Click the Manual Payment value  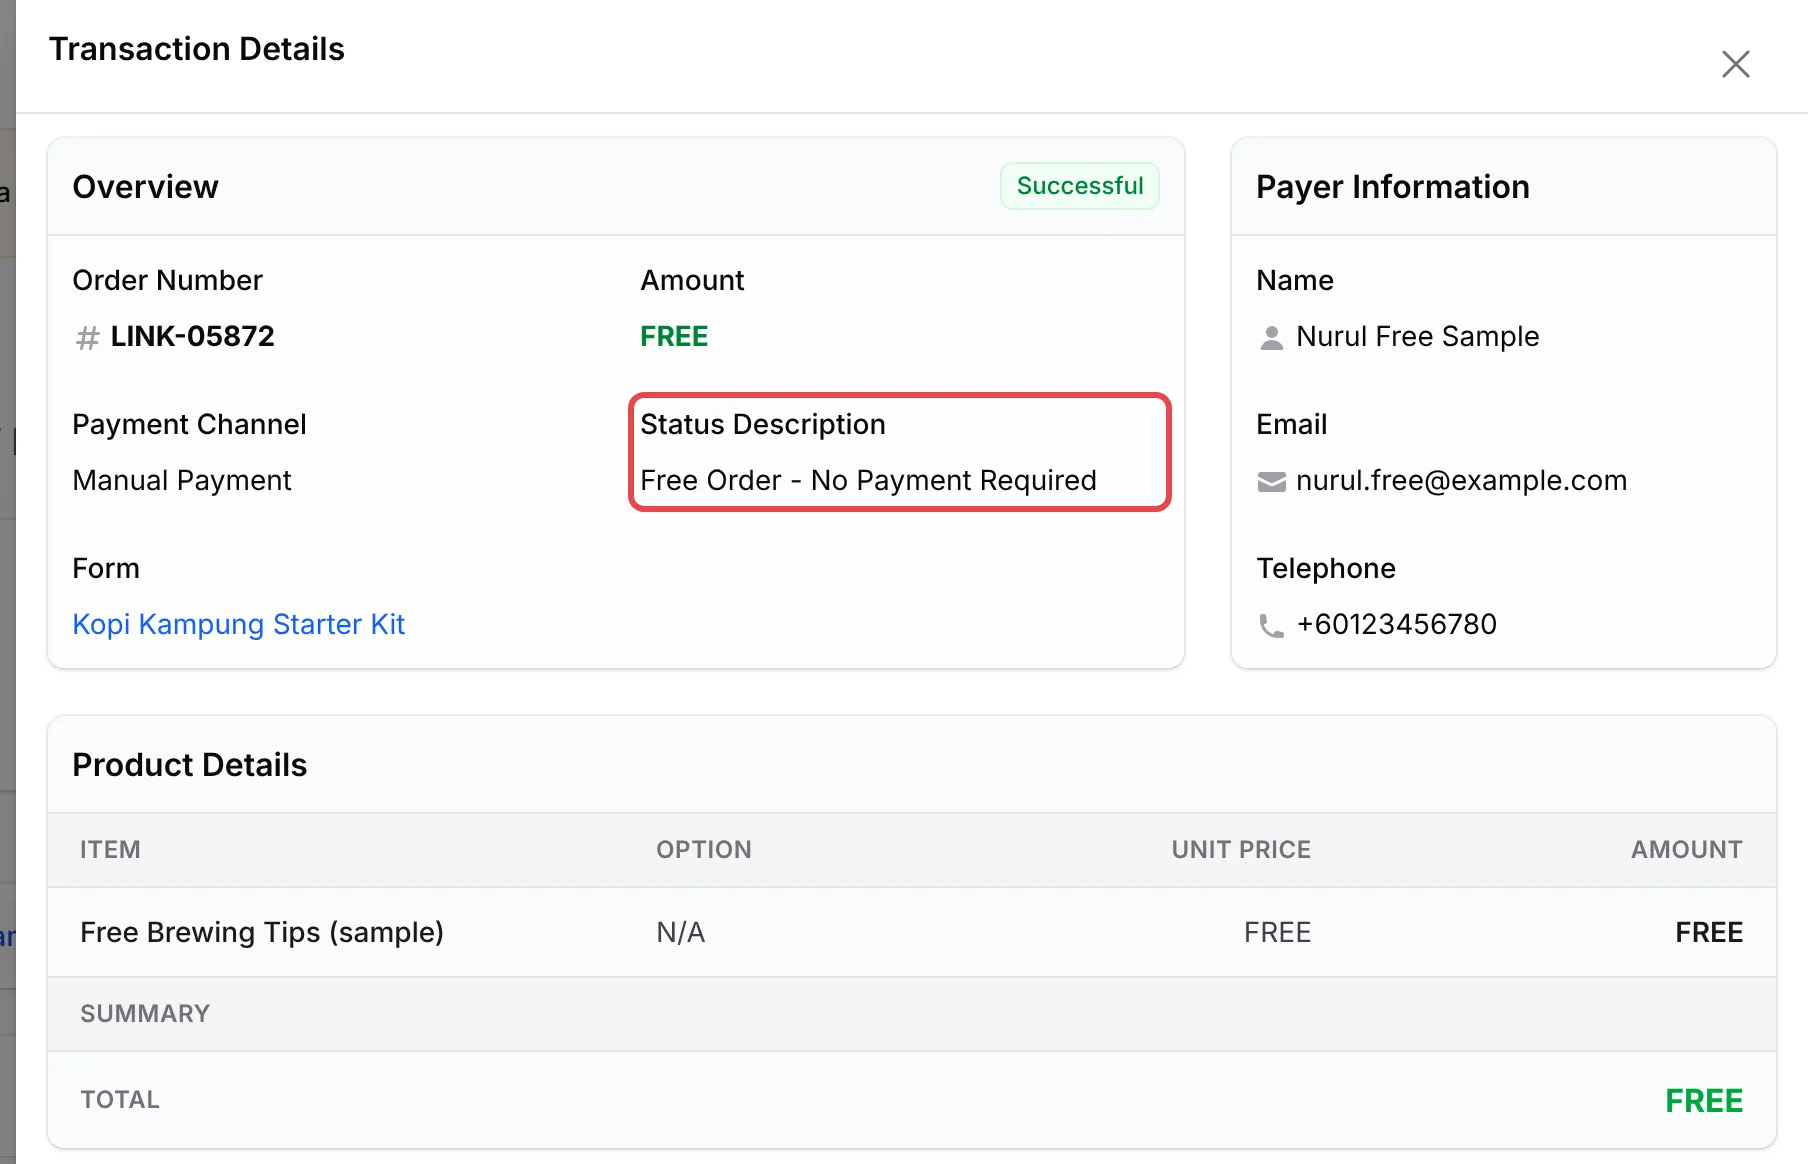[x=182, y=480]
